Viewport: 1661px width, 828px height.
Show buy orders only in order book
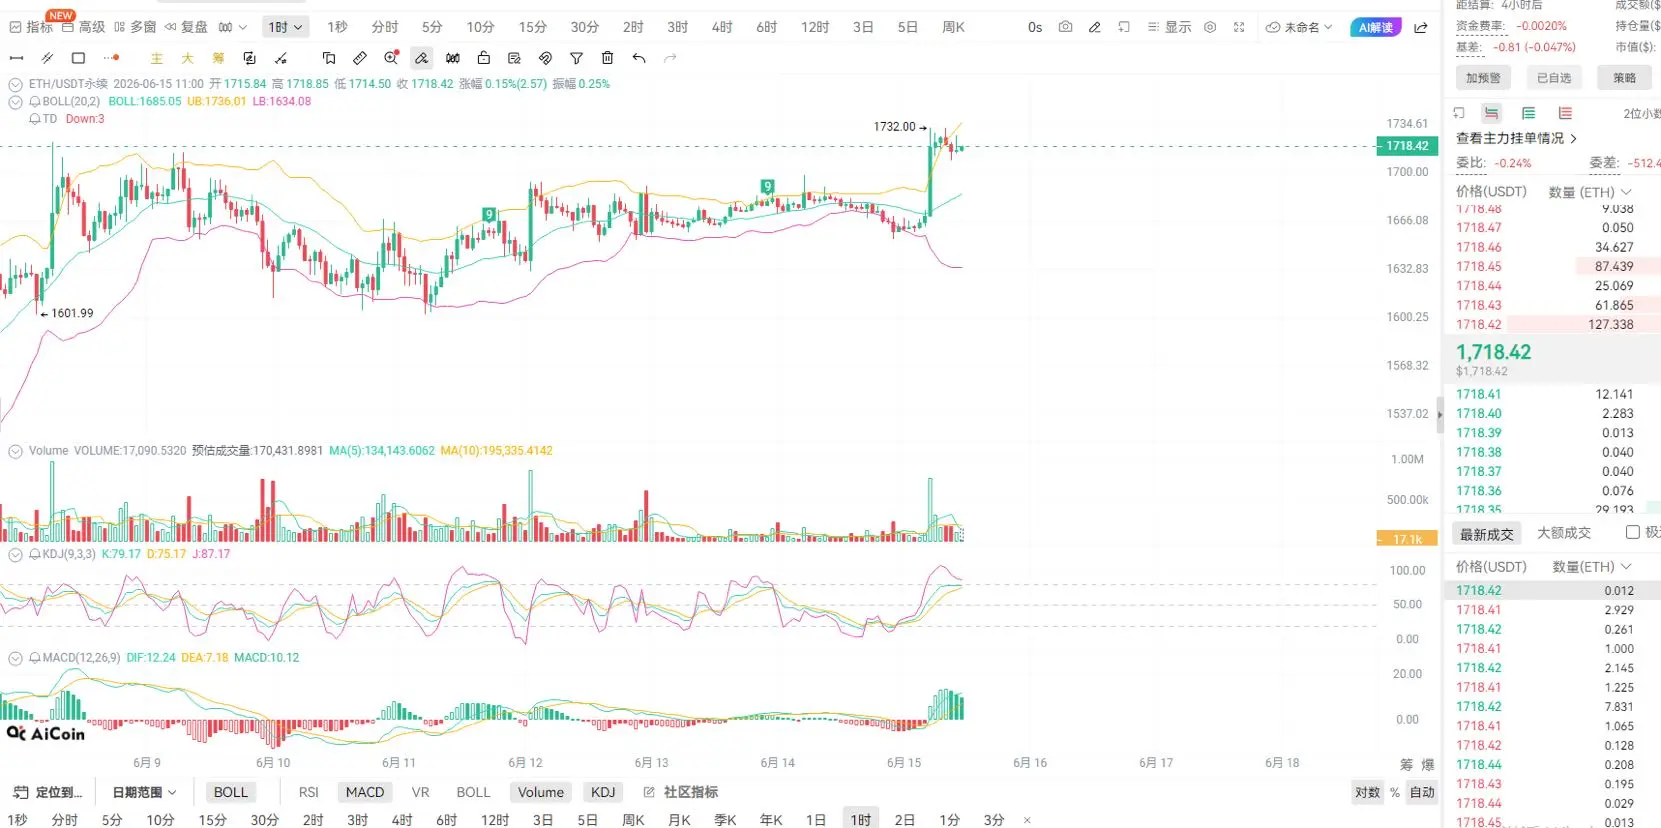click(x=1528, y=113)
